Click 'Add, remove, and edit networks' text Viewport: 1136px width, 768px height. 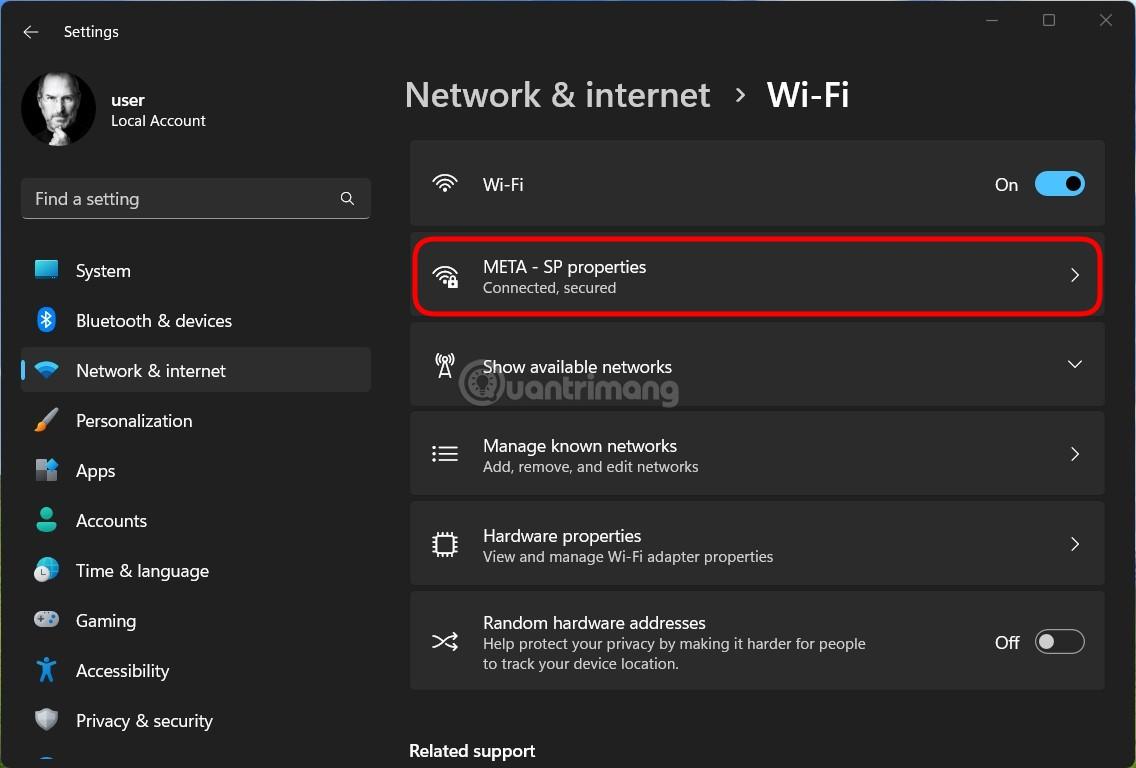tap(590, 467)
